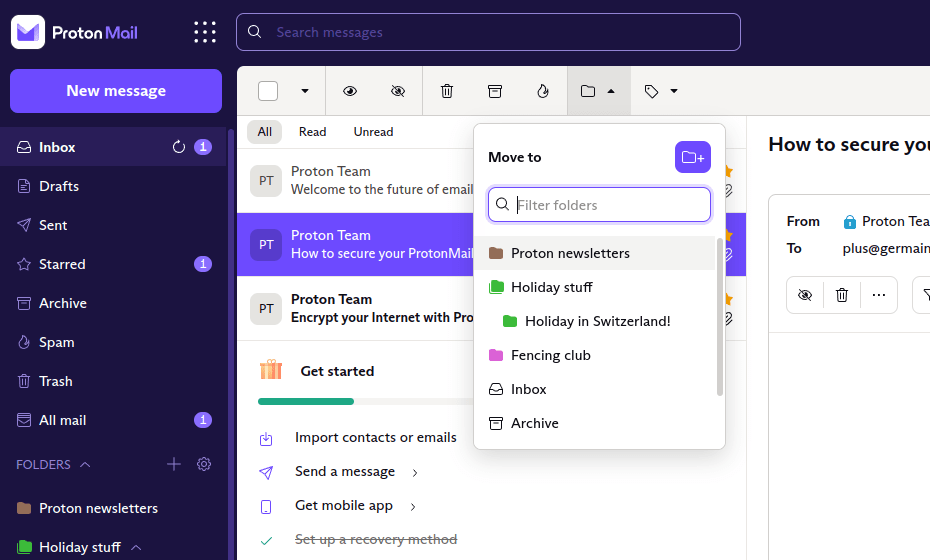The height and width of the screenshot is (560, 930).
Task: Open the more actions ellipsis in message
Action: (x=878, y=295)
